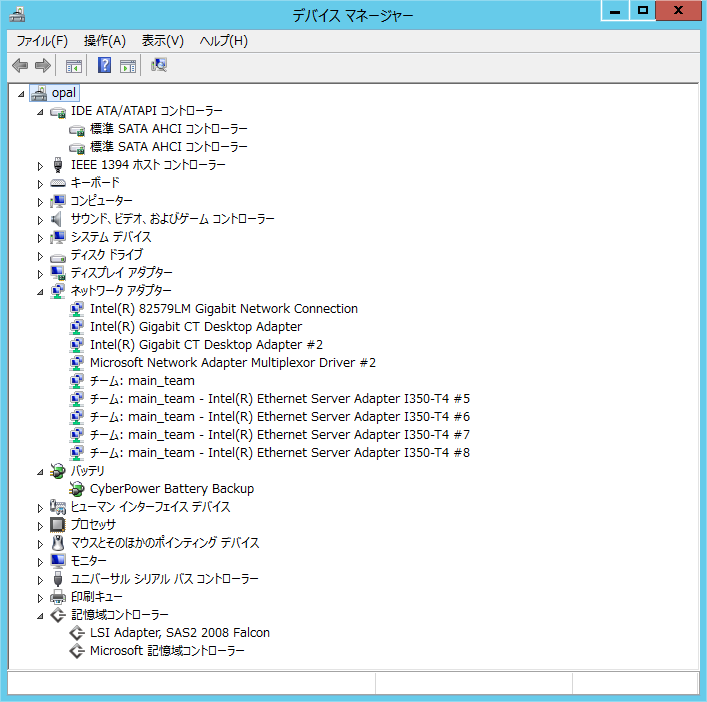Screen dimensions: 707x702
Task: Select main_team Ethernet Server Adapter I350-T4 #5
Action: point(280,399)
